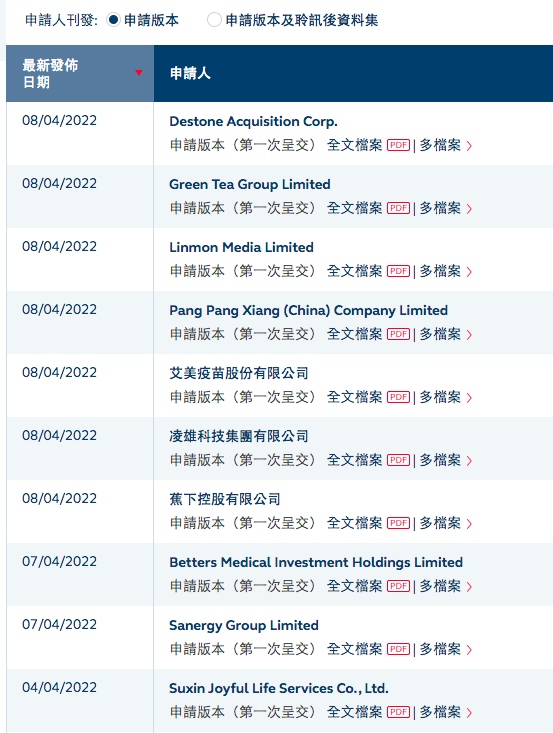The width and height of the screenshot is (553, 733).
Task: Expand 多檔案 chevron for Betters Medical Investment
Action: tap(469, 587)
